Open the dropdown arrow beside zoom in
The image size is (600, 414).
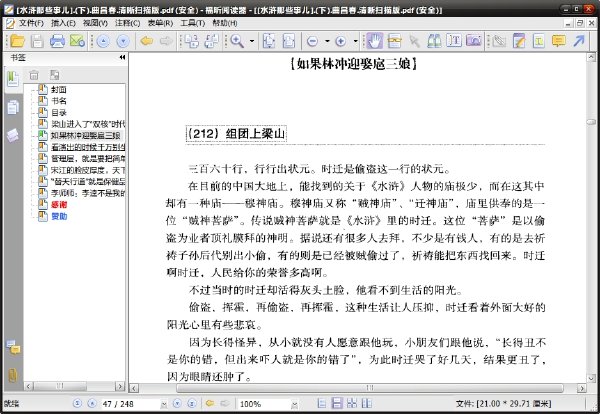(355, 41)
